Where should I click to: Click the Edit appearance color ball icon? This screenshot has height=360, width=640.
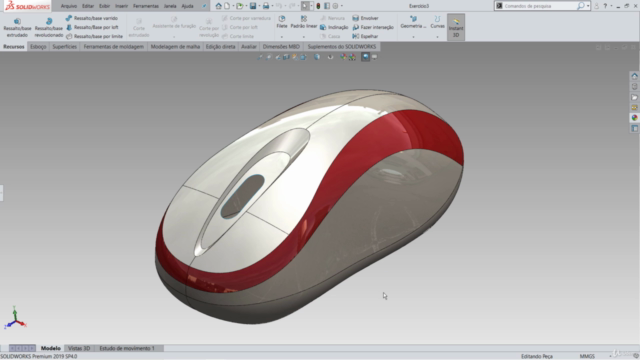tap(343, 57)
